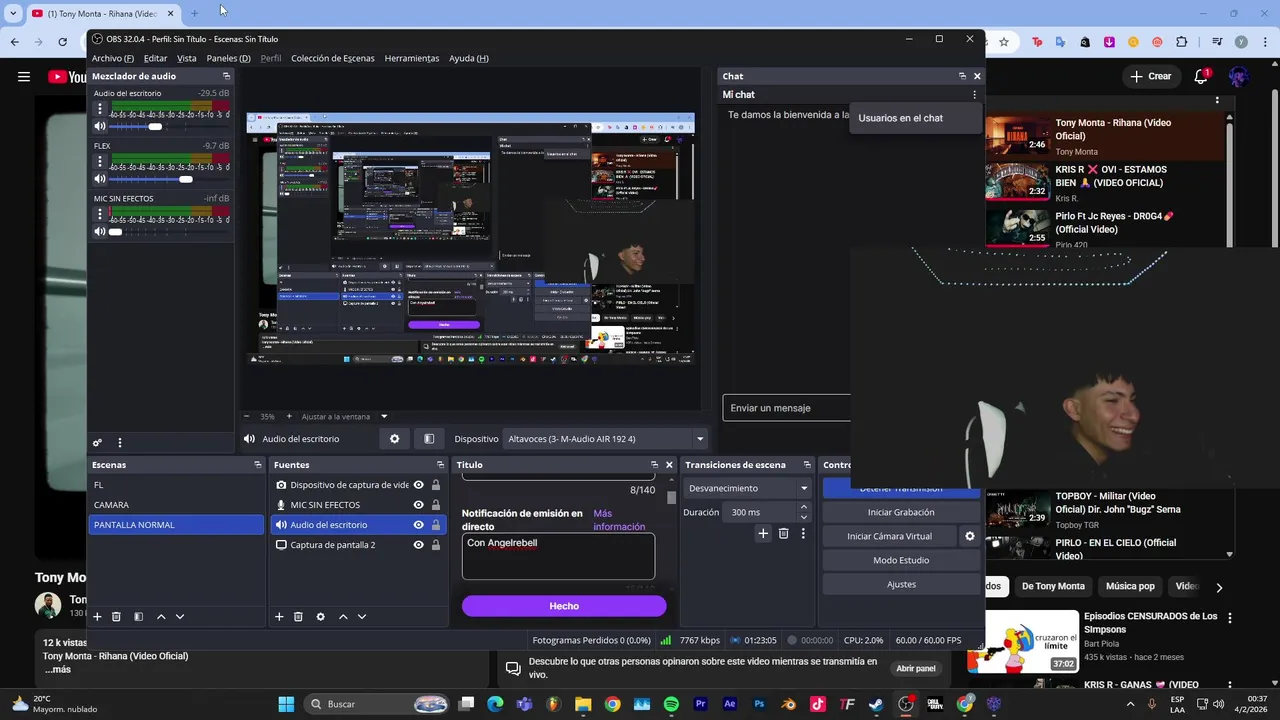This screenshot has height=720, width=1280.
Task: Select the CAMARA scene
Action: (x=176, y=505)
